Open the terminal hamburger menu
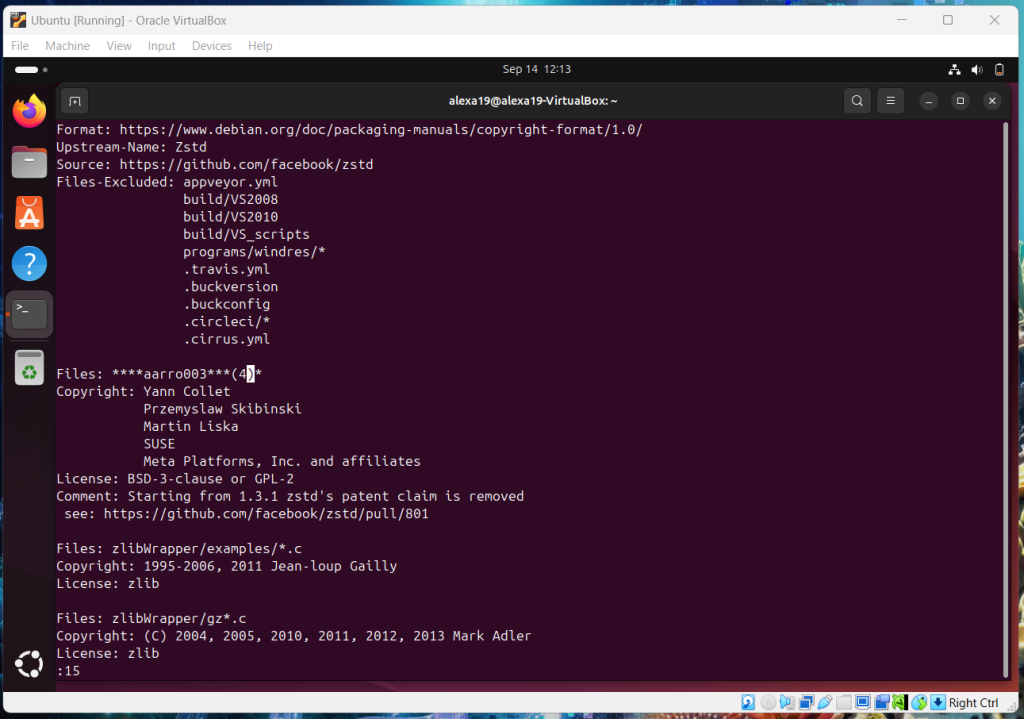1024x719 pixels. coord(890,101)
